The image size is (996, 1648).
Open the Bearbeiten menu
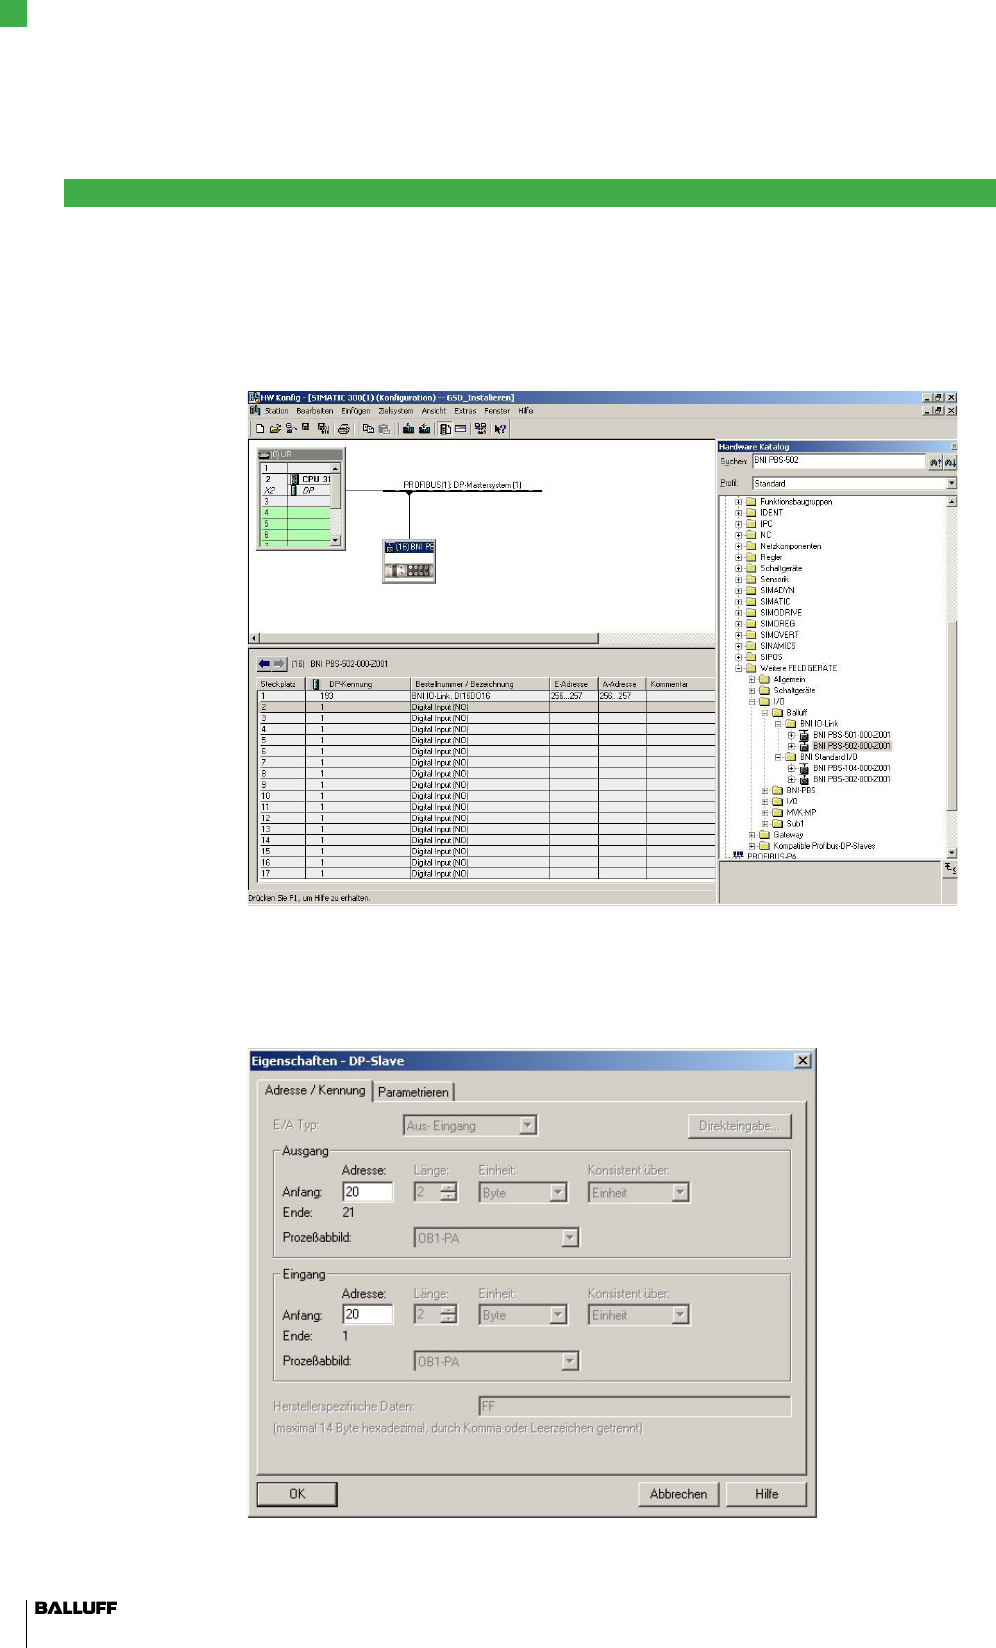(x=315, y=411)
